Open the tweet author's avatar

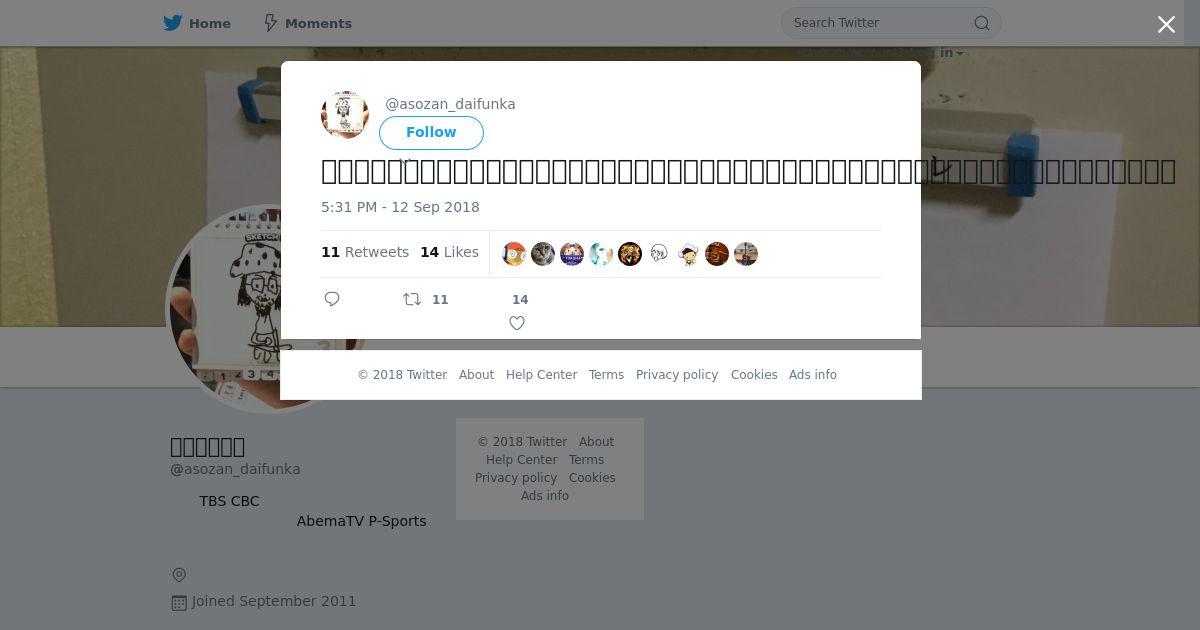pos(345,115)
